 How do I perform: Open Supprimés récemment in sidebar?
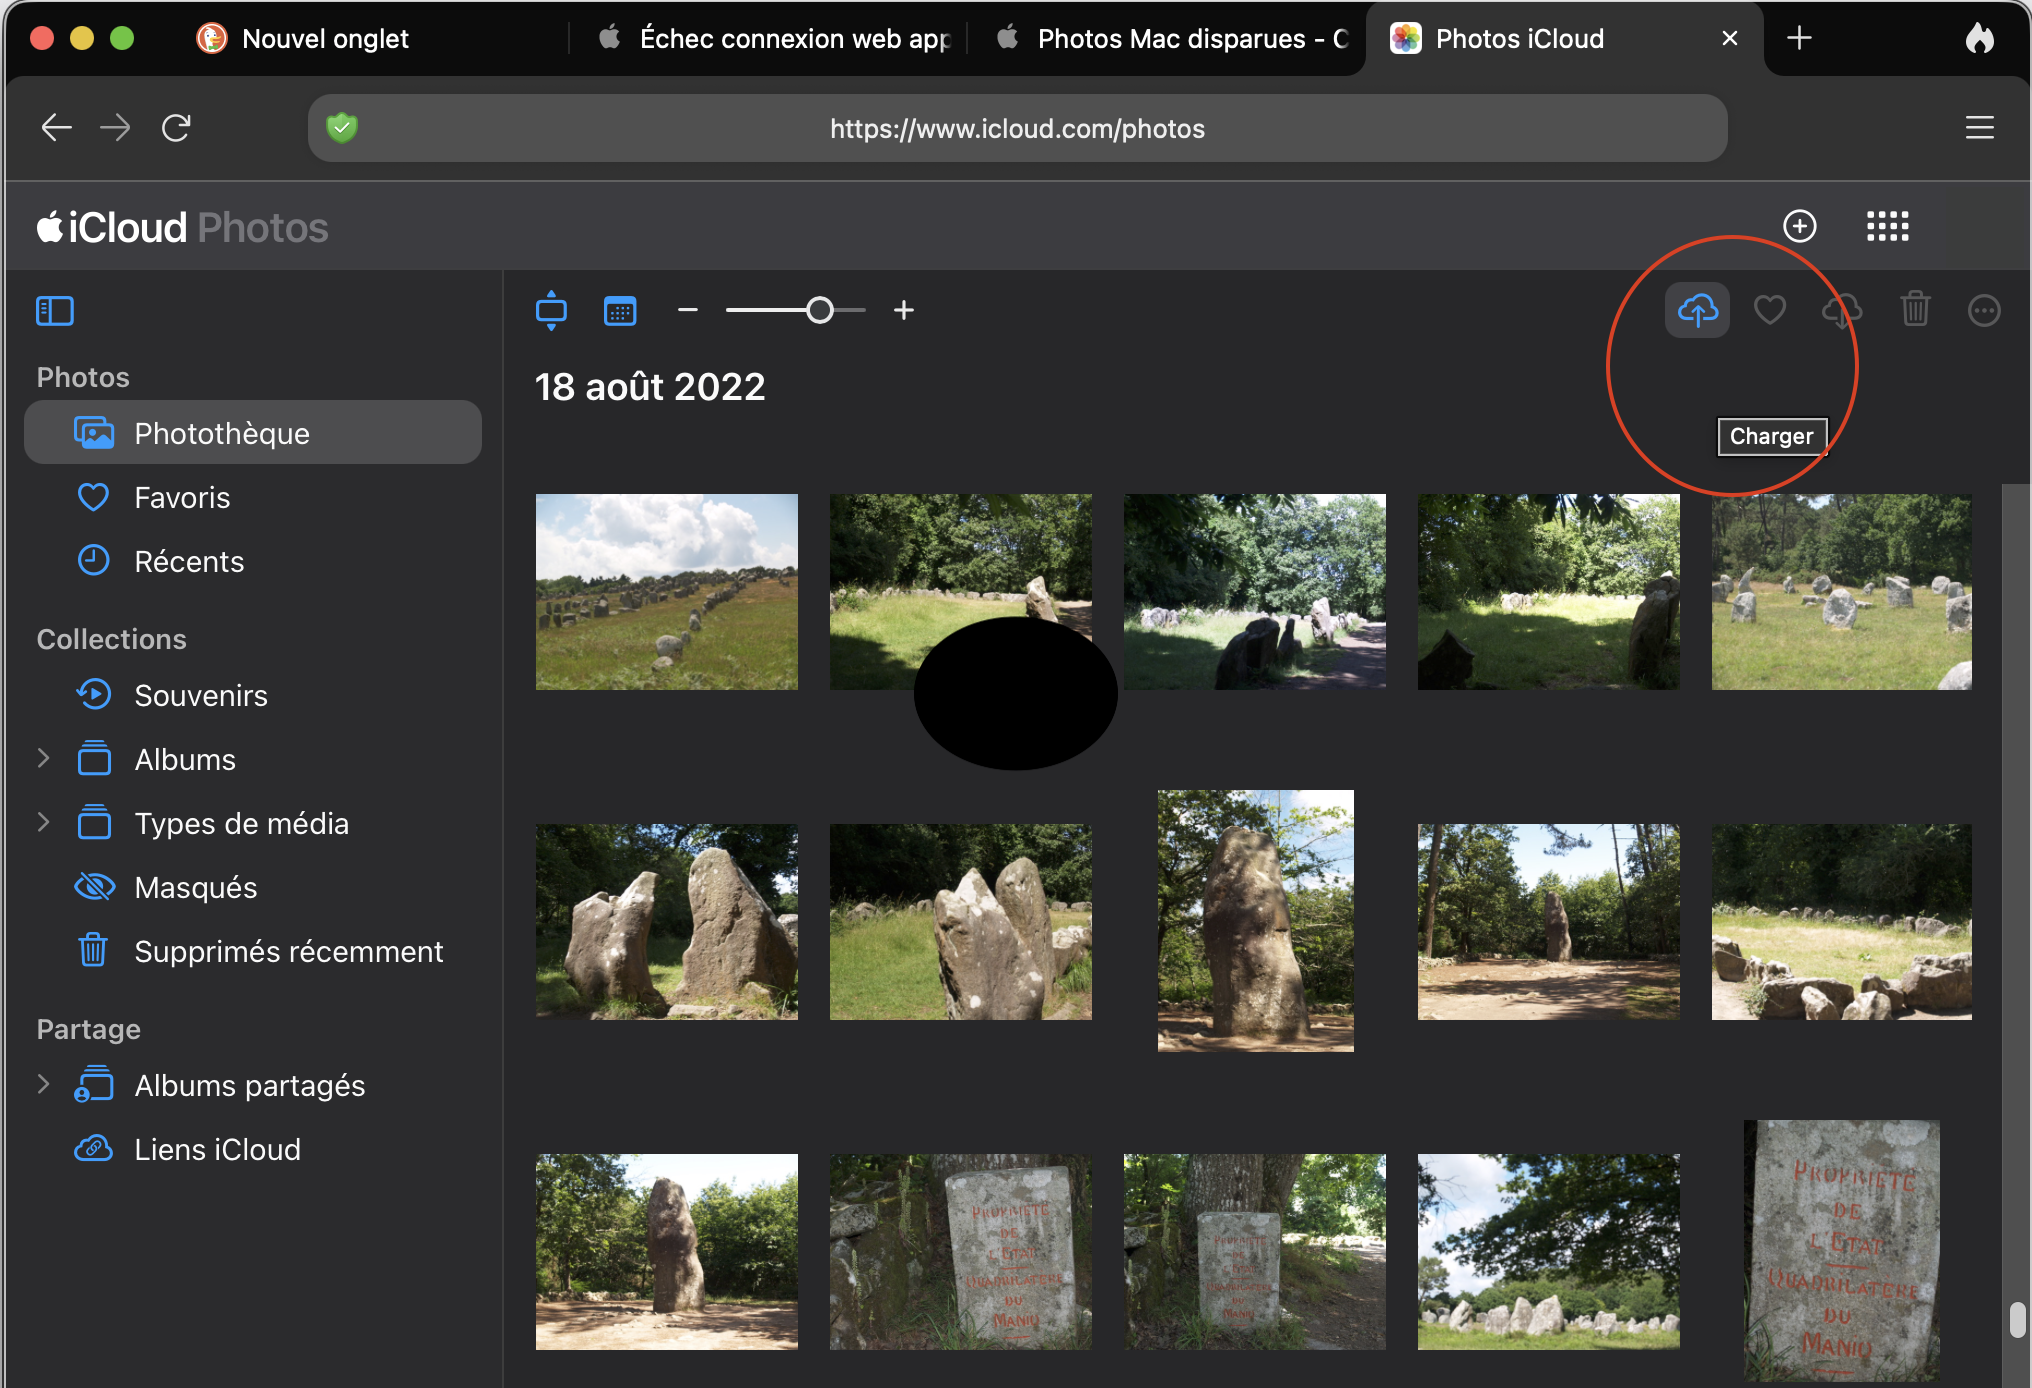coord(288,951)
